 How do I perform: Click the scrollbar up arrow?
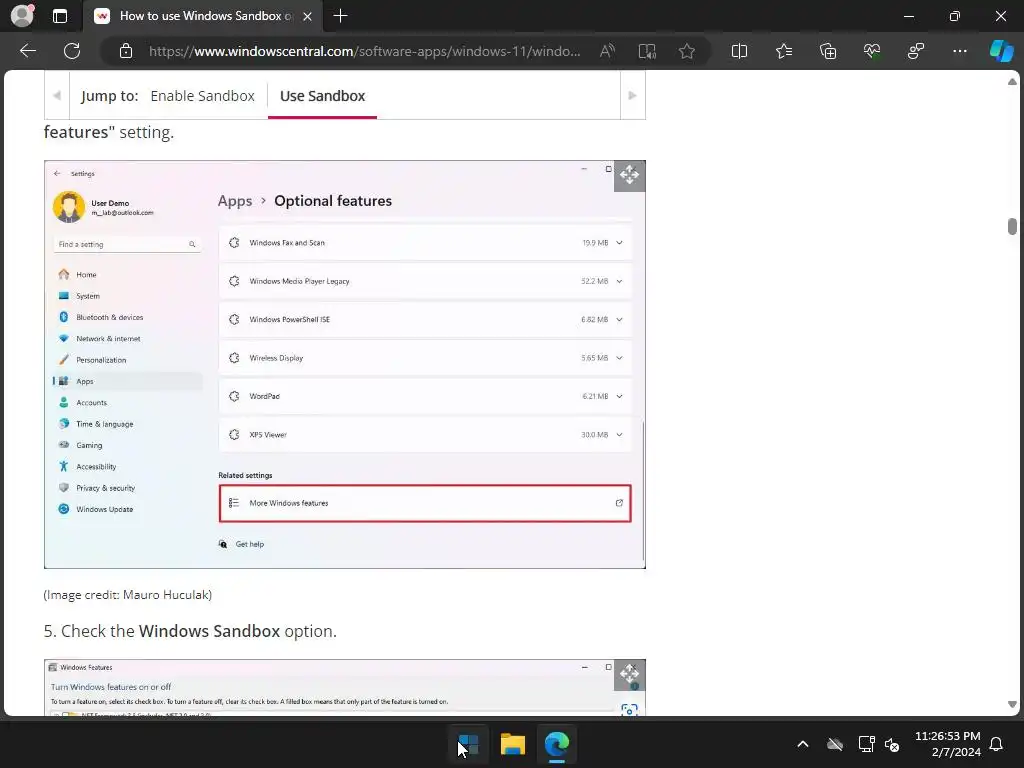pos(1012,82)
